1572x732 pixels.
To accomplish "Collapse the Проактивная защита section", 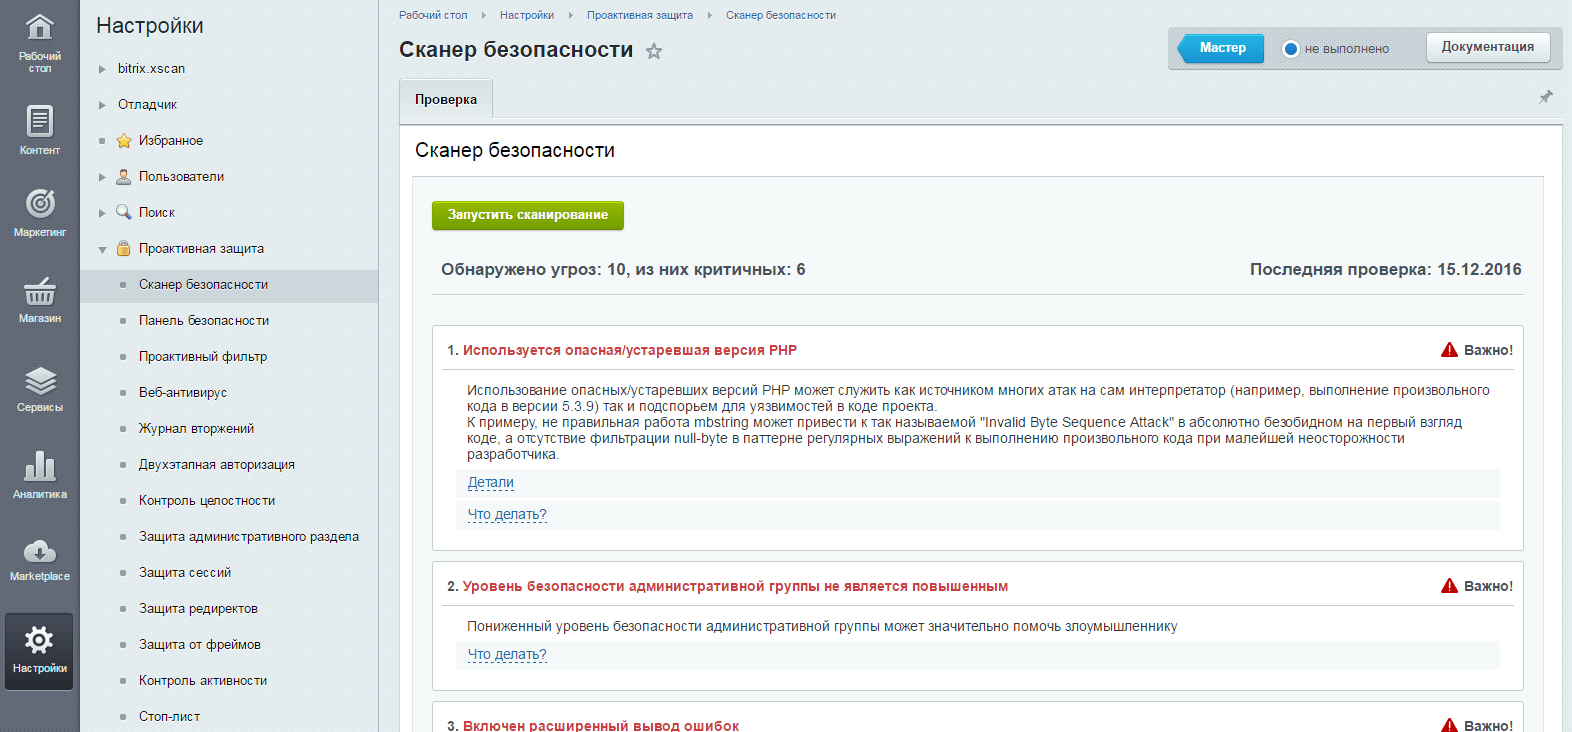I will pyautogui.click(x=102, y=249).
